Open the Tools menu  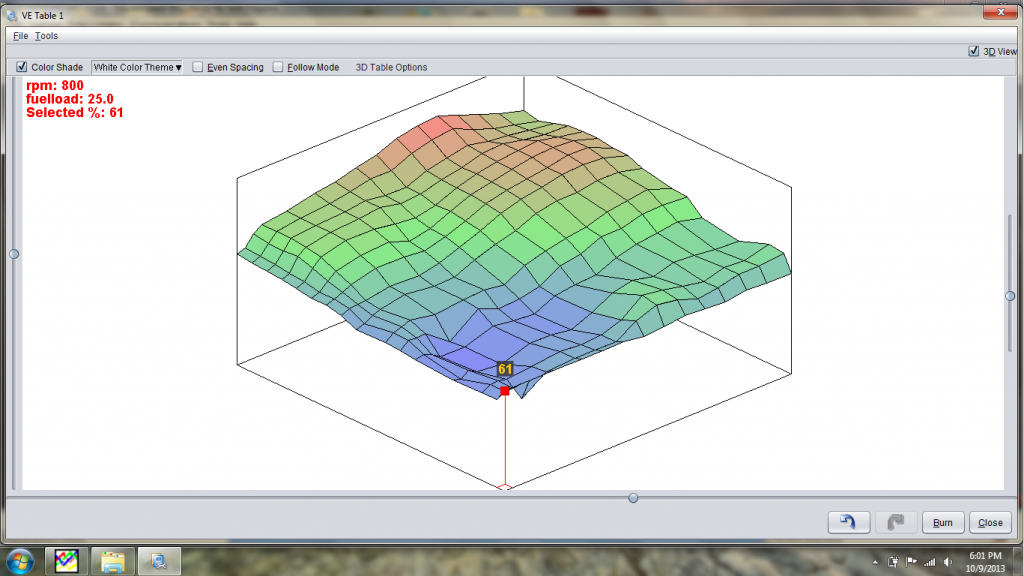(44, 35)
